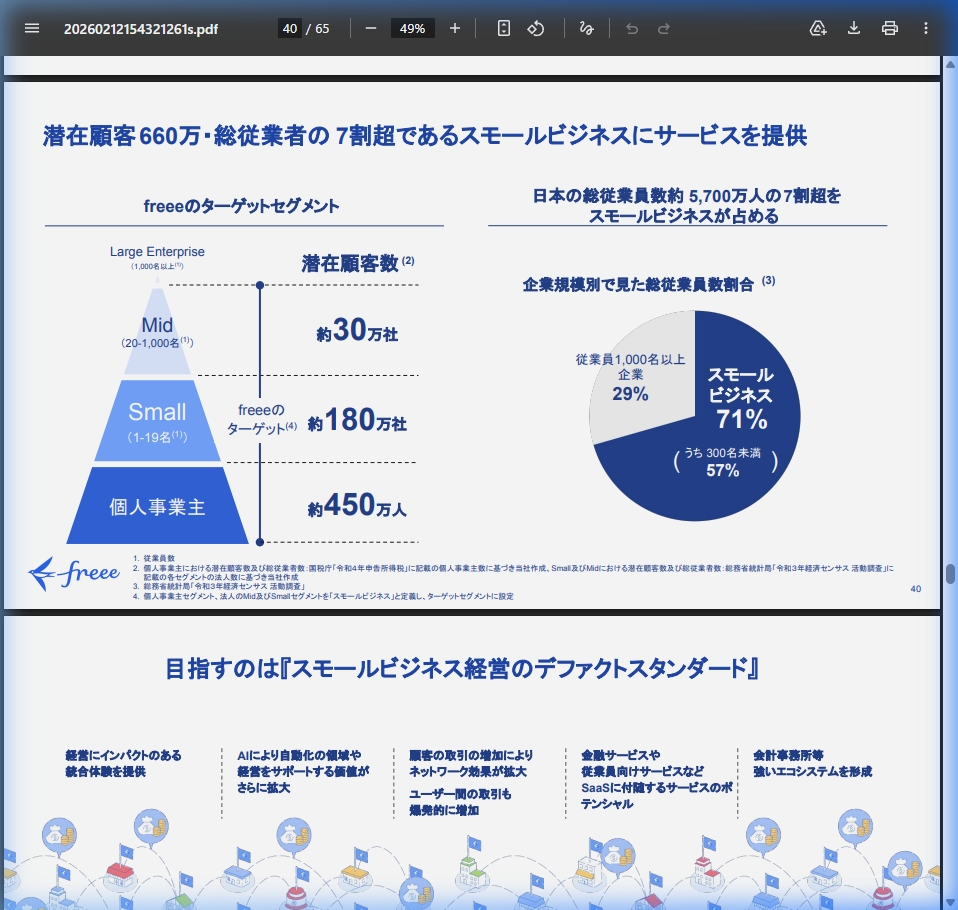Click the 'freeeのターゲット' label

[261, 419]
